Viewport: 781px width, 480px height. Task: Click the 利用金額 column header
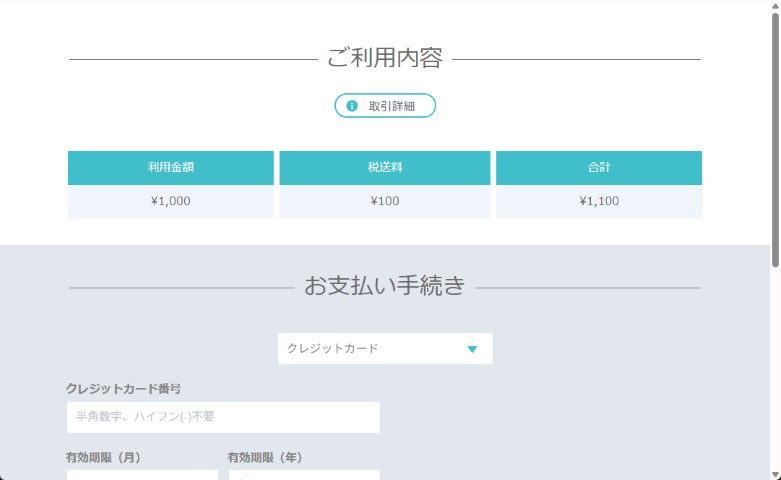pyautogui.click(x=170, y=168)
